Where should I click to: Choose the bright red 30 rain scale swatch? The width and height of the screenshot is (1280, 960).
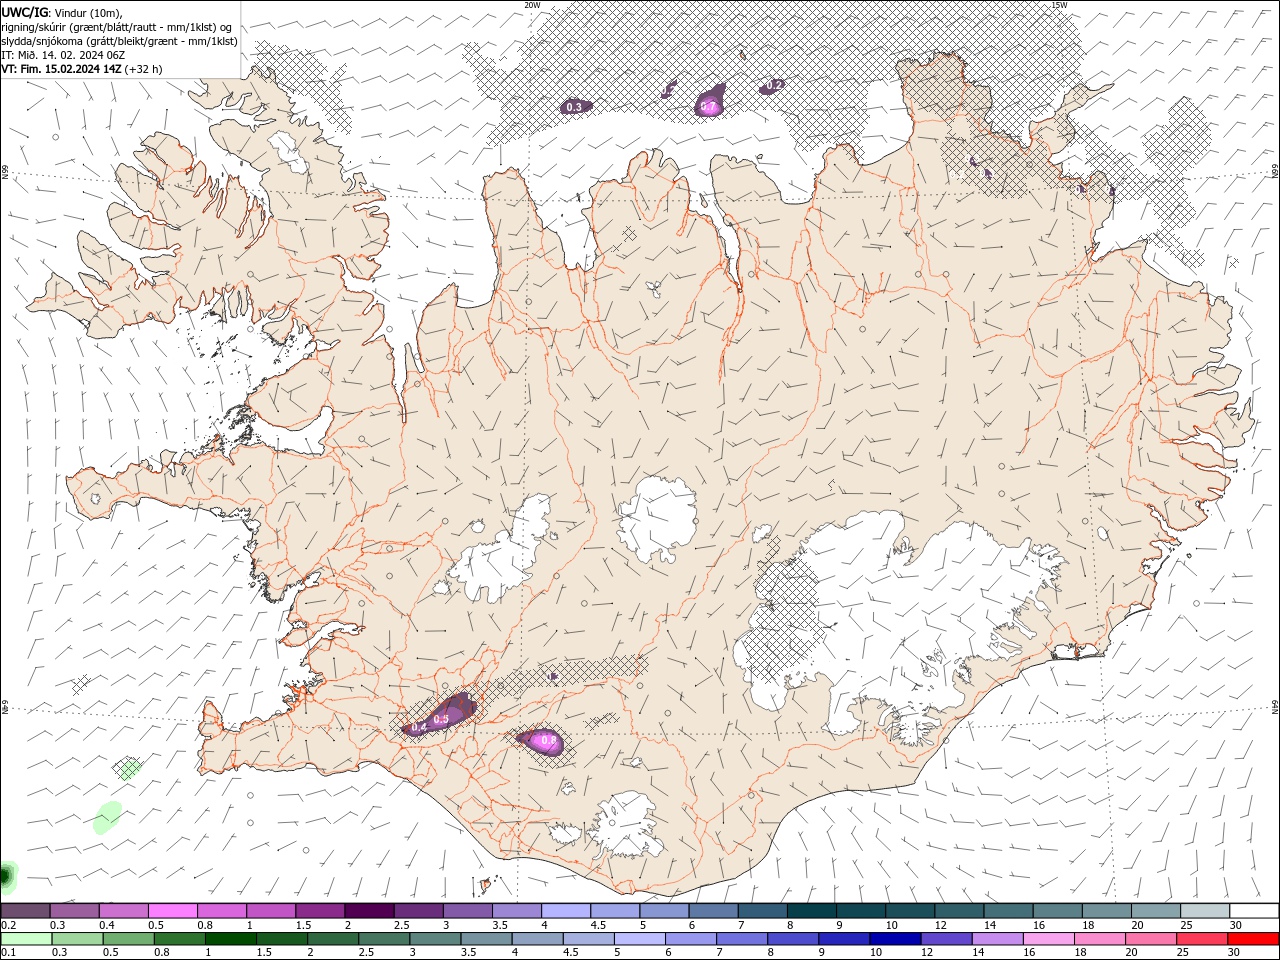1253,939
